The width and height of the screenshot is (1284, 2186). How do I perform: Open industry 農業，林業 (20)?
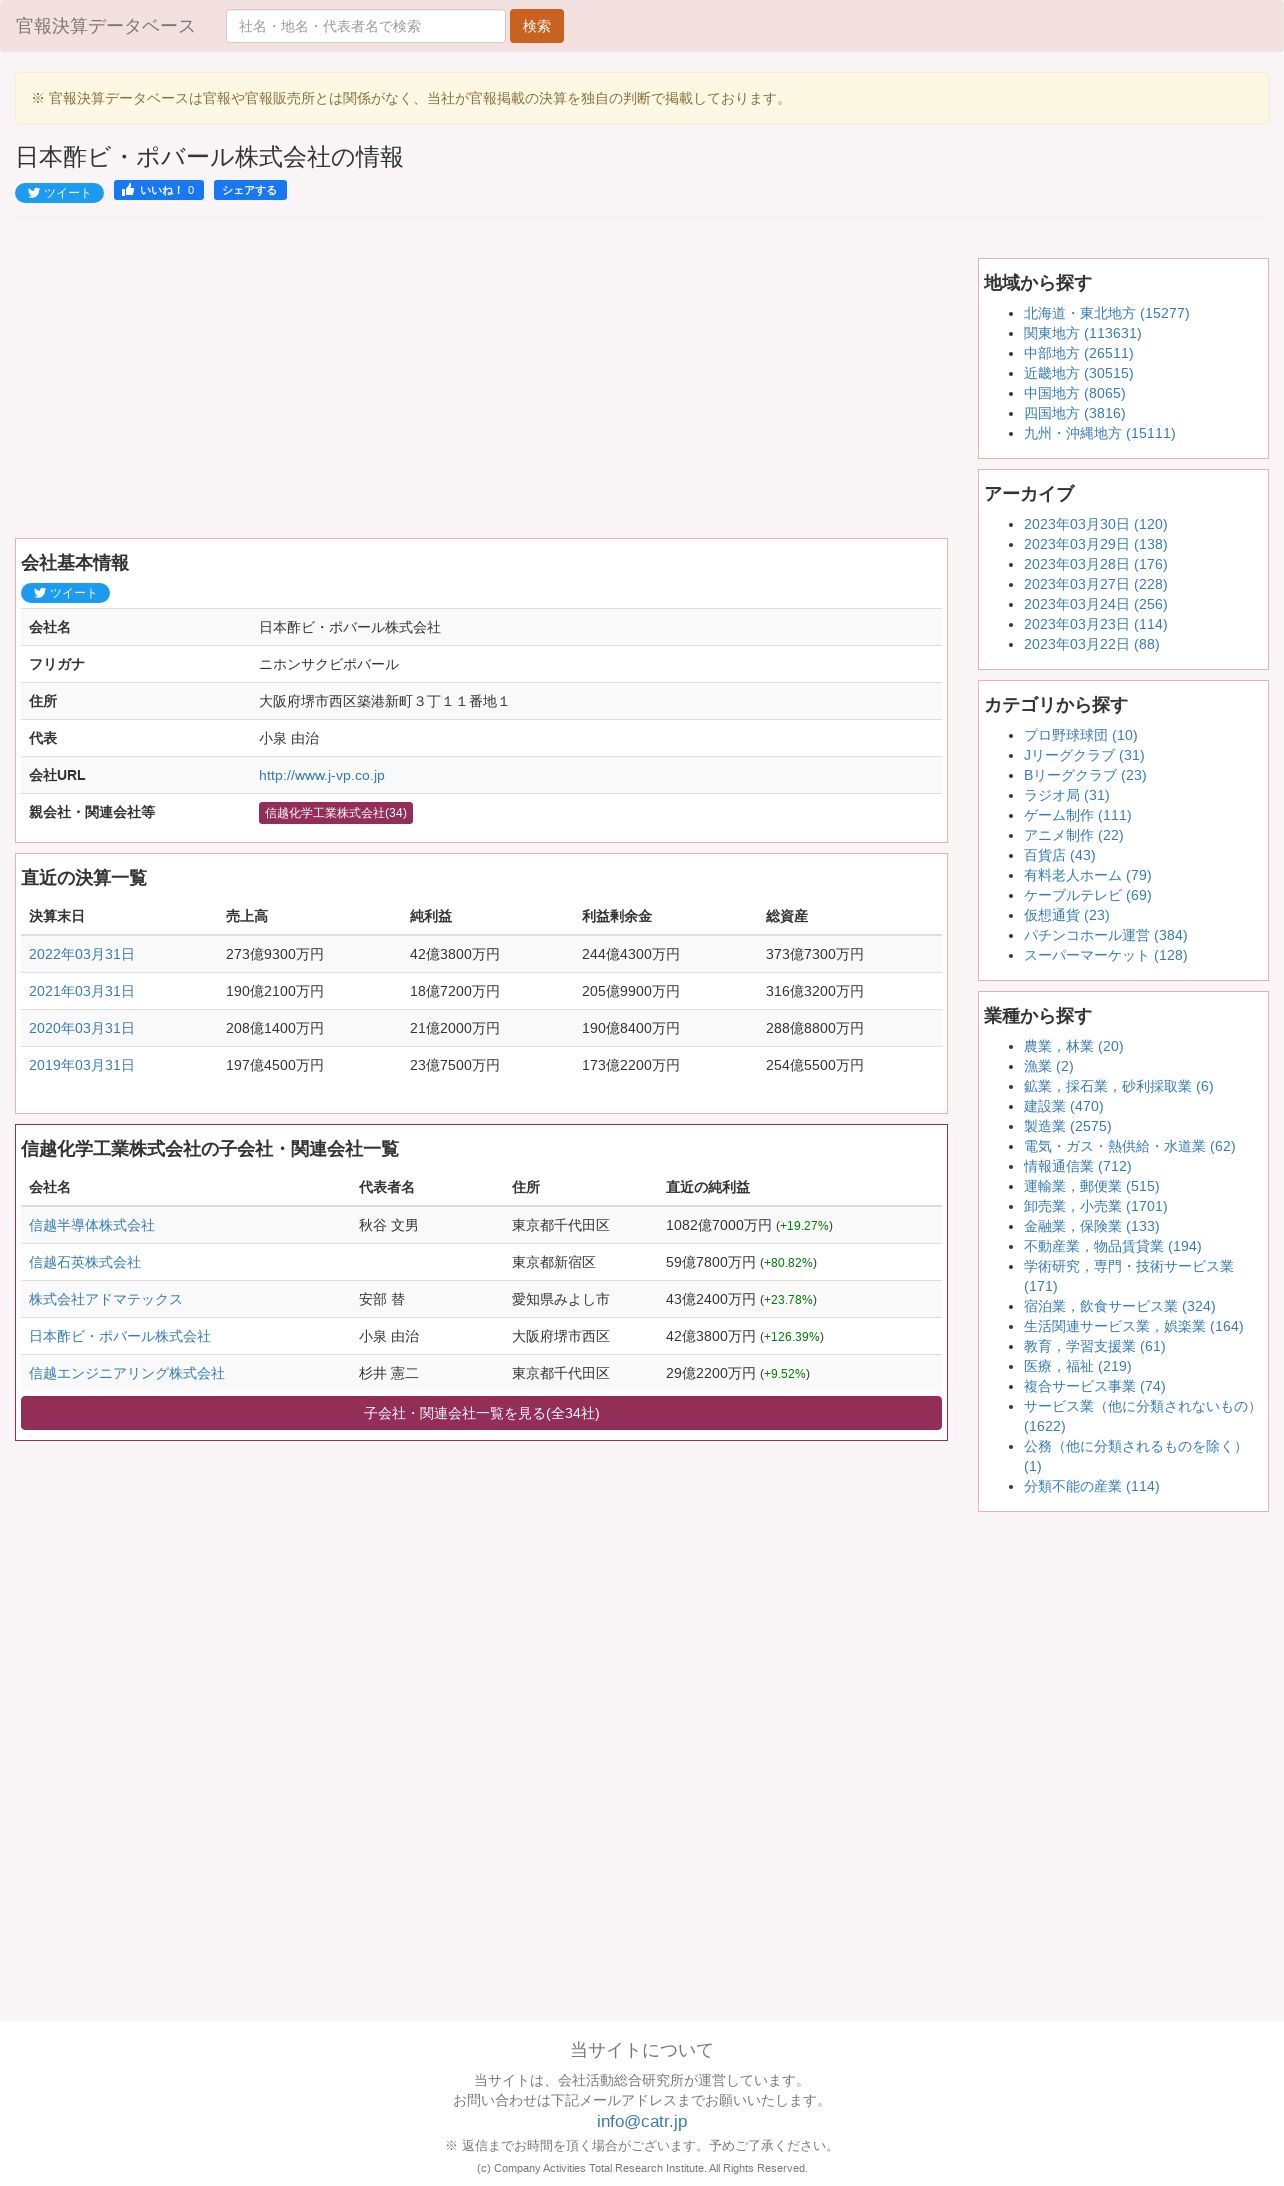pos(1073,1047)
